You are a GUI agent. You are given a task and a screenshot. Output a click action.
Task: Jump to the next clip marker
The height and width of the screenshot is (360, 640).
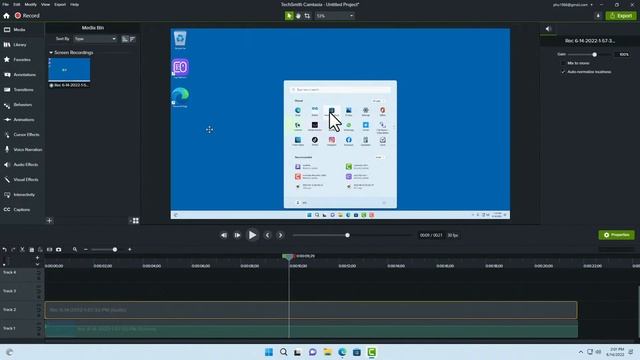(280, 235)
